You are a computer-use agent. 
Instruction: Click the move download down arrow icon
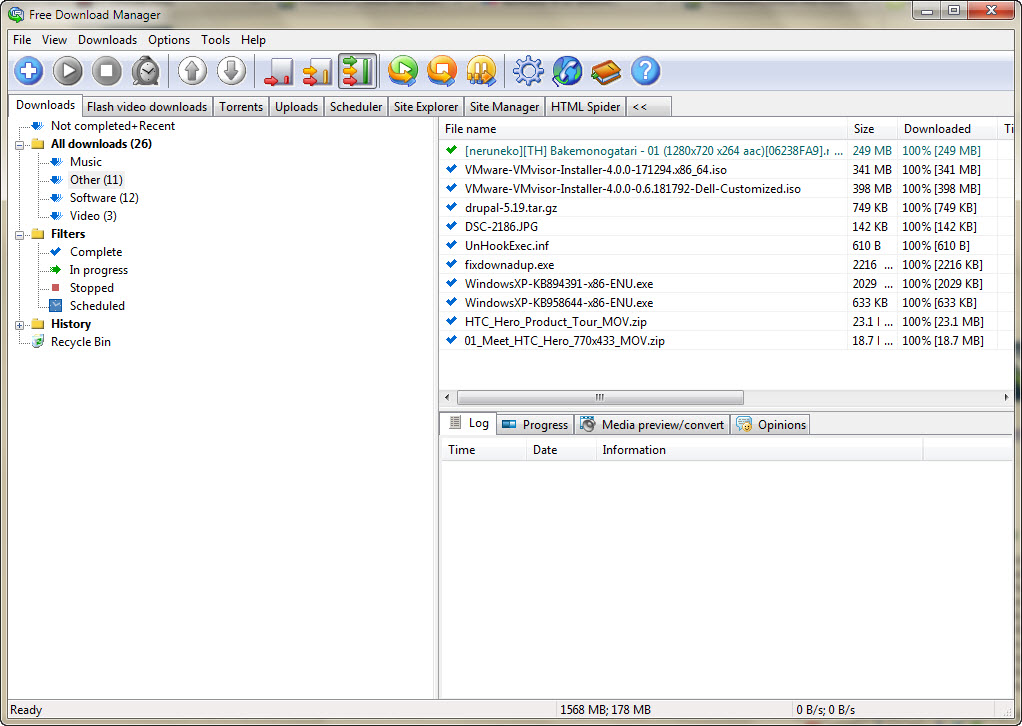[x=231, y=70]
